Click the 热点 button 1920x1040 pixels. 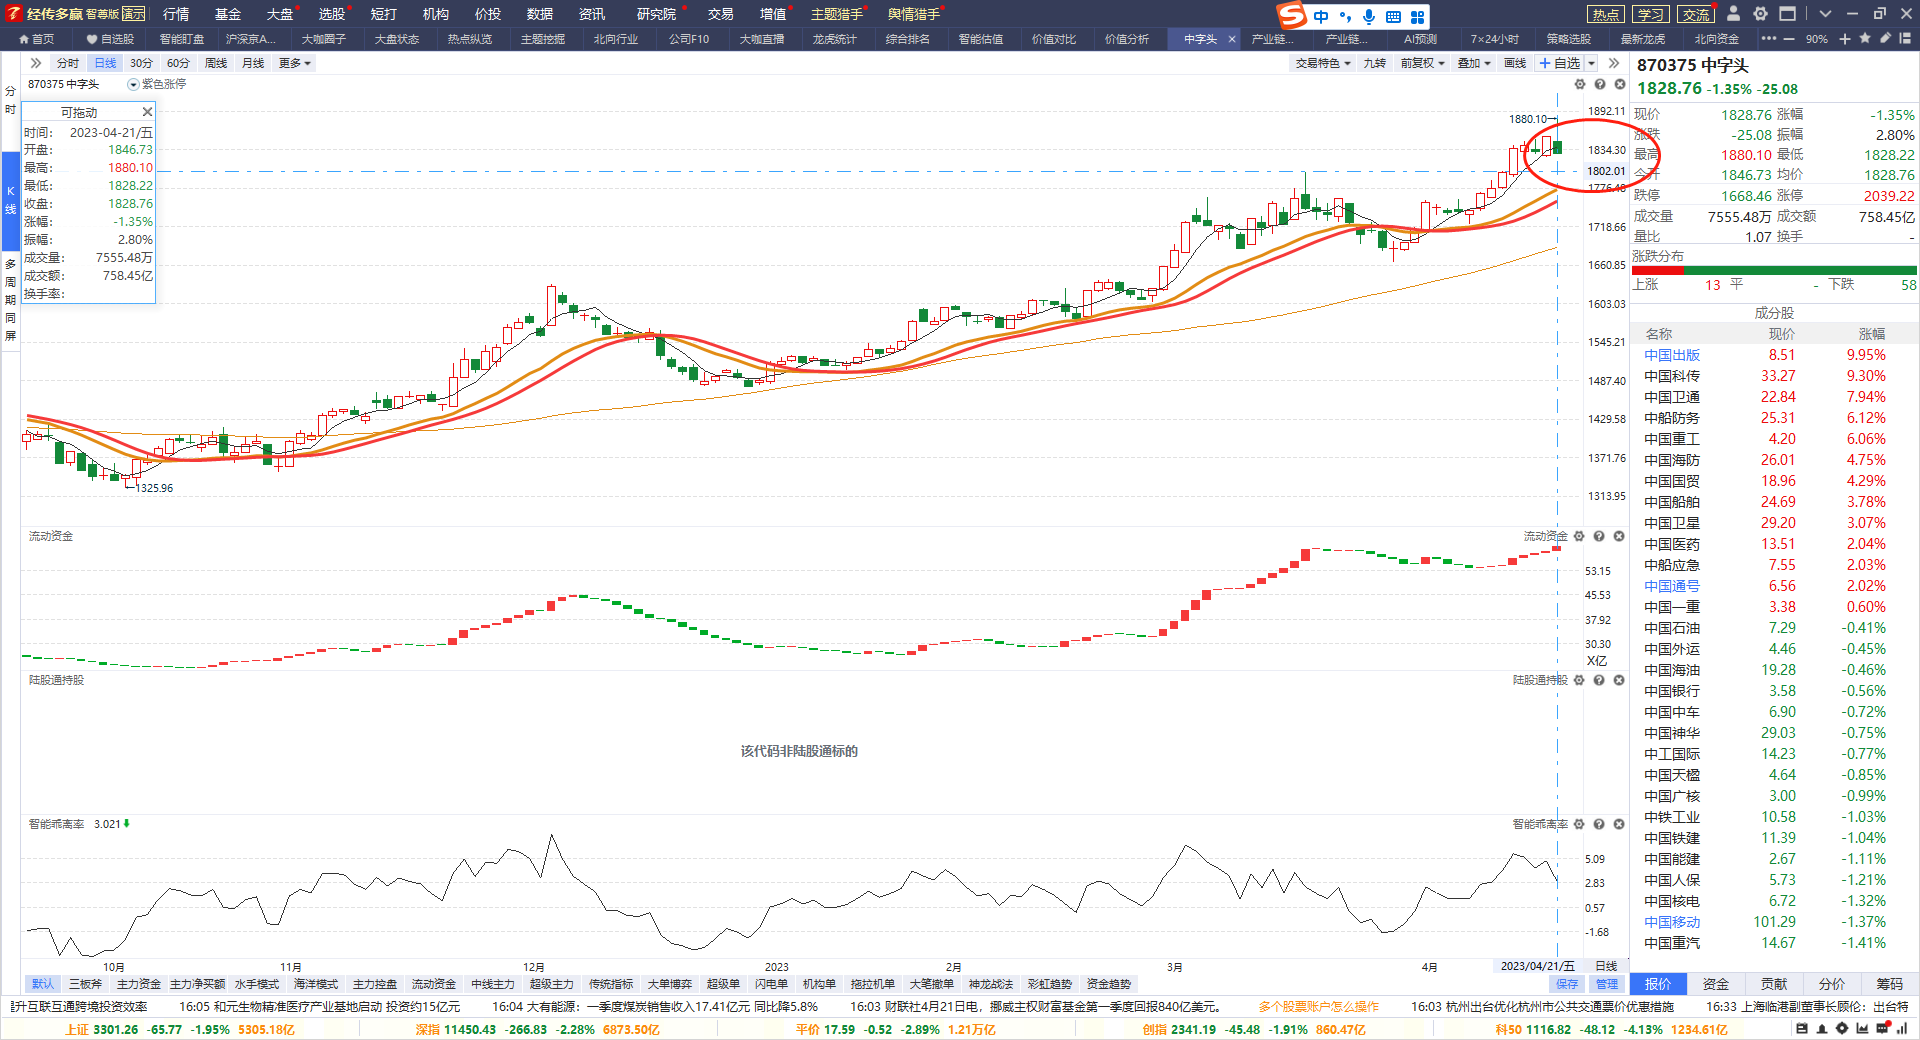point(1606,14)
